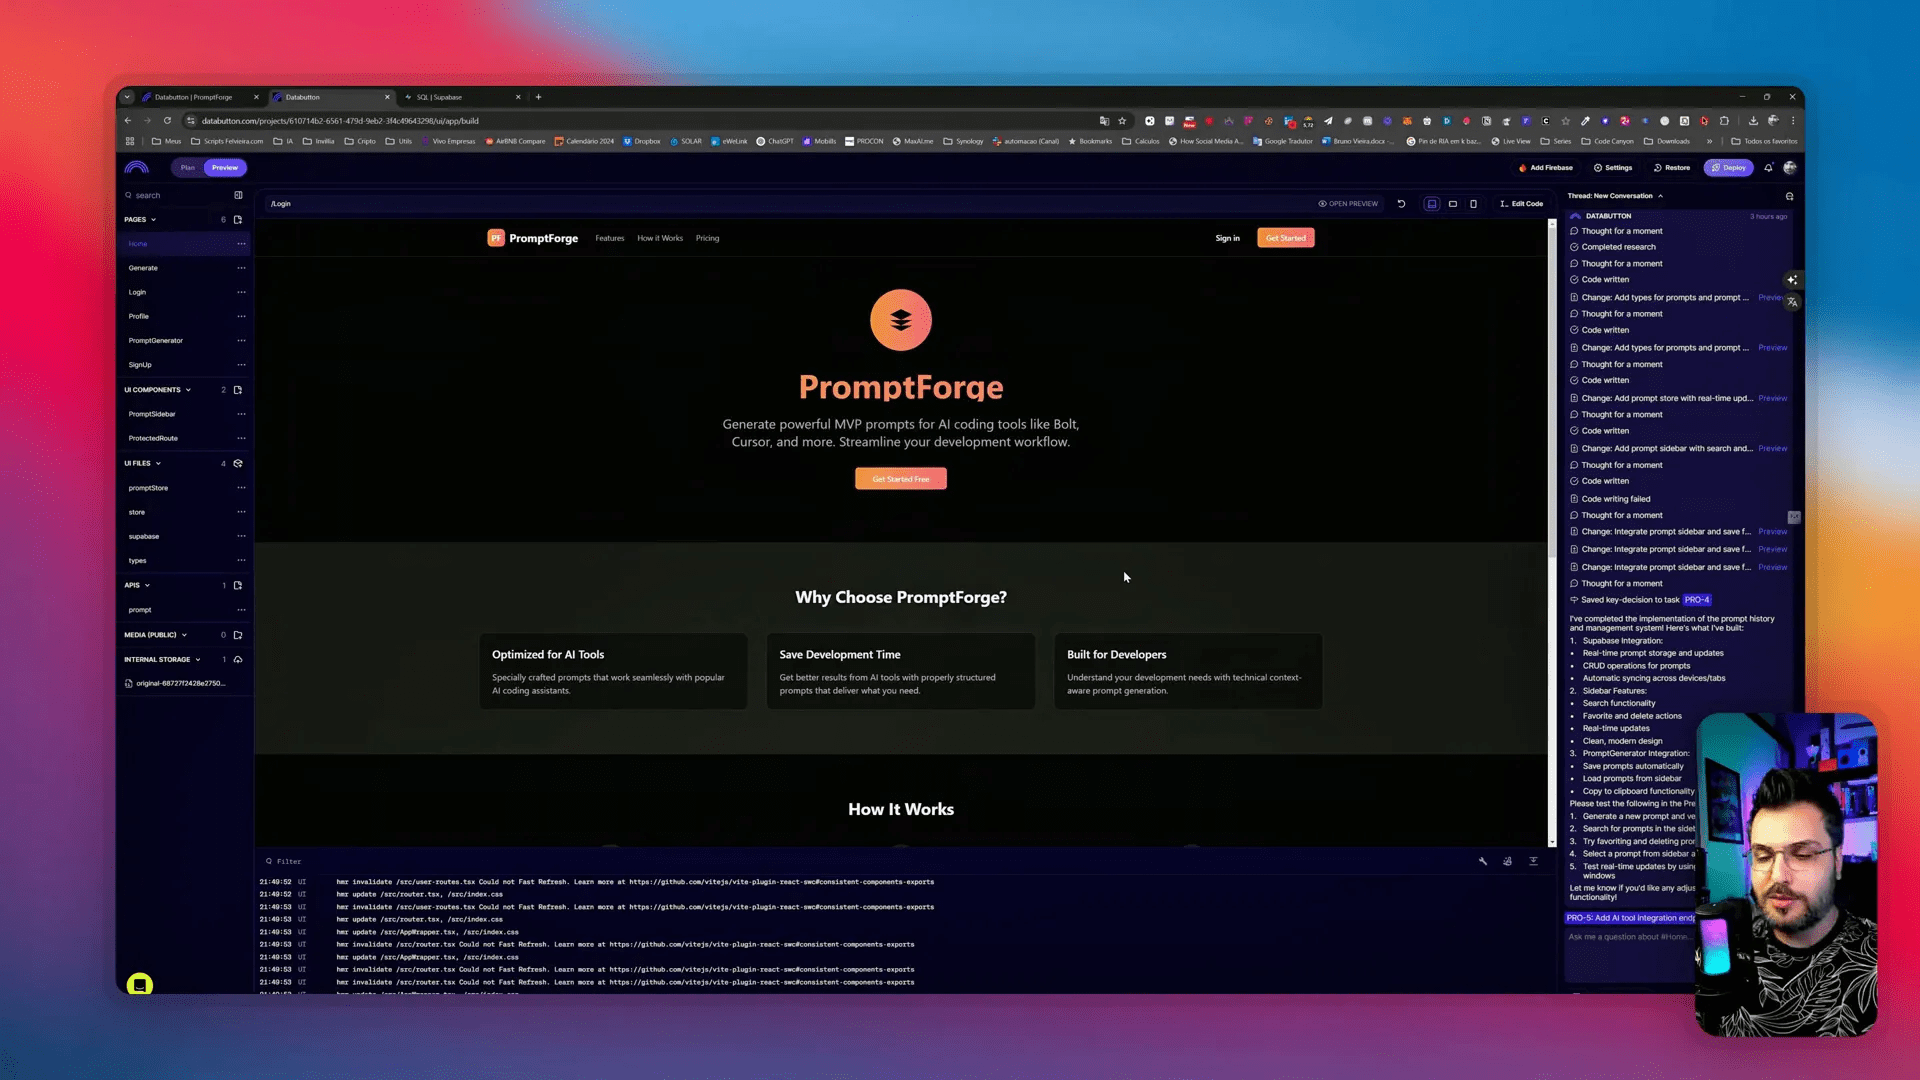Click Add Firebase button
The image size is (1920, 1080).
tap(1546, 168)
